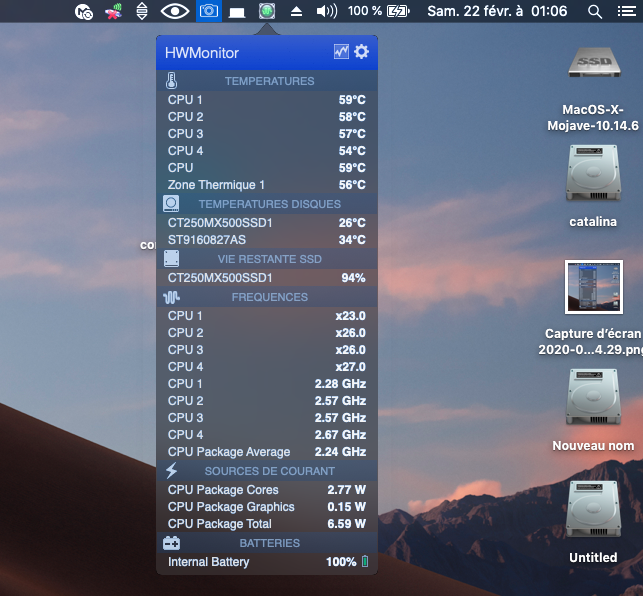Select the ST9160827AS 34°C disk row

pyautogui.click(x=267, y=240)
